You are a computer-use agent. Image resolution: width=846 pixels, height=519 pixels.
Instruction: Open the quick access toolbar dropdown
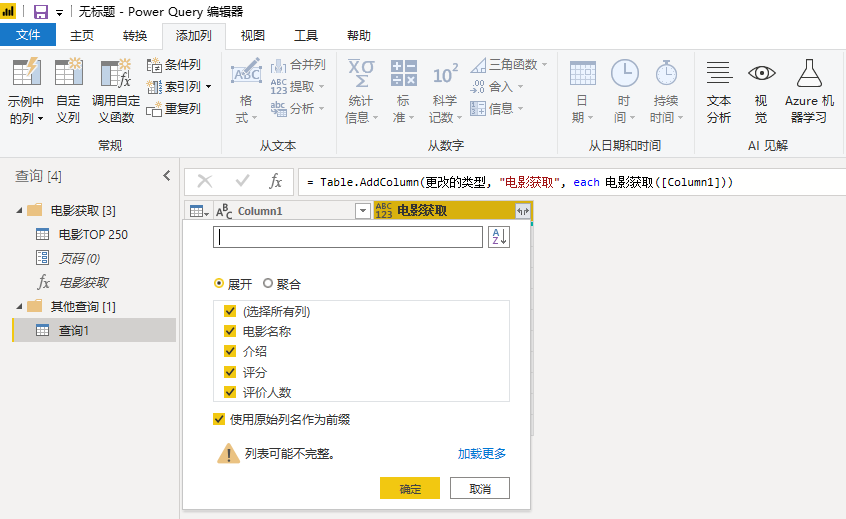pos(59,12)
